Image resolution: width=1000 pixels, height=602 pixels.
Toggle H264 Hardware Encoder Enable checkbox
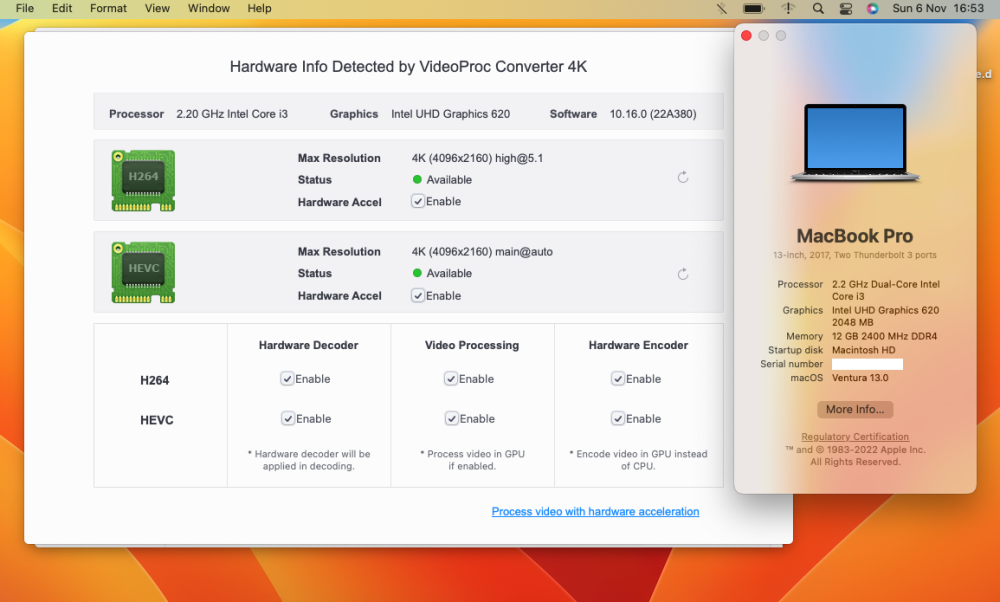pos(617,379)
